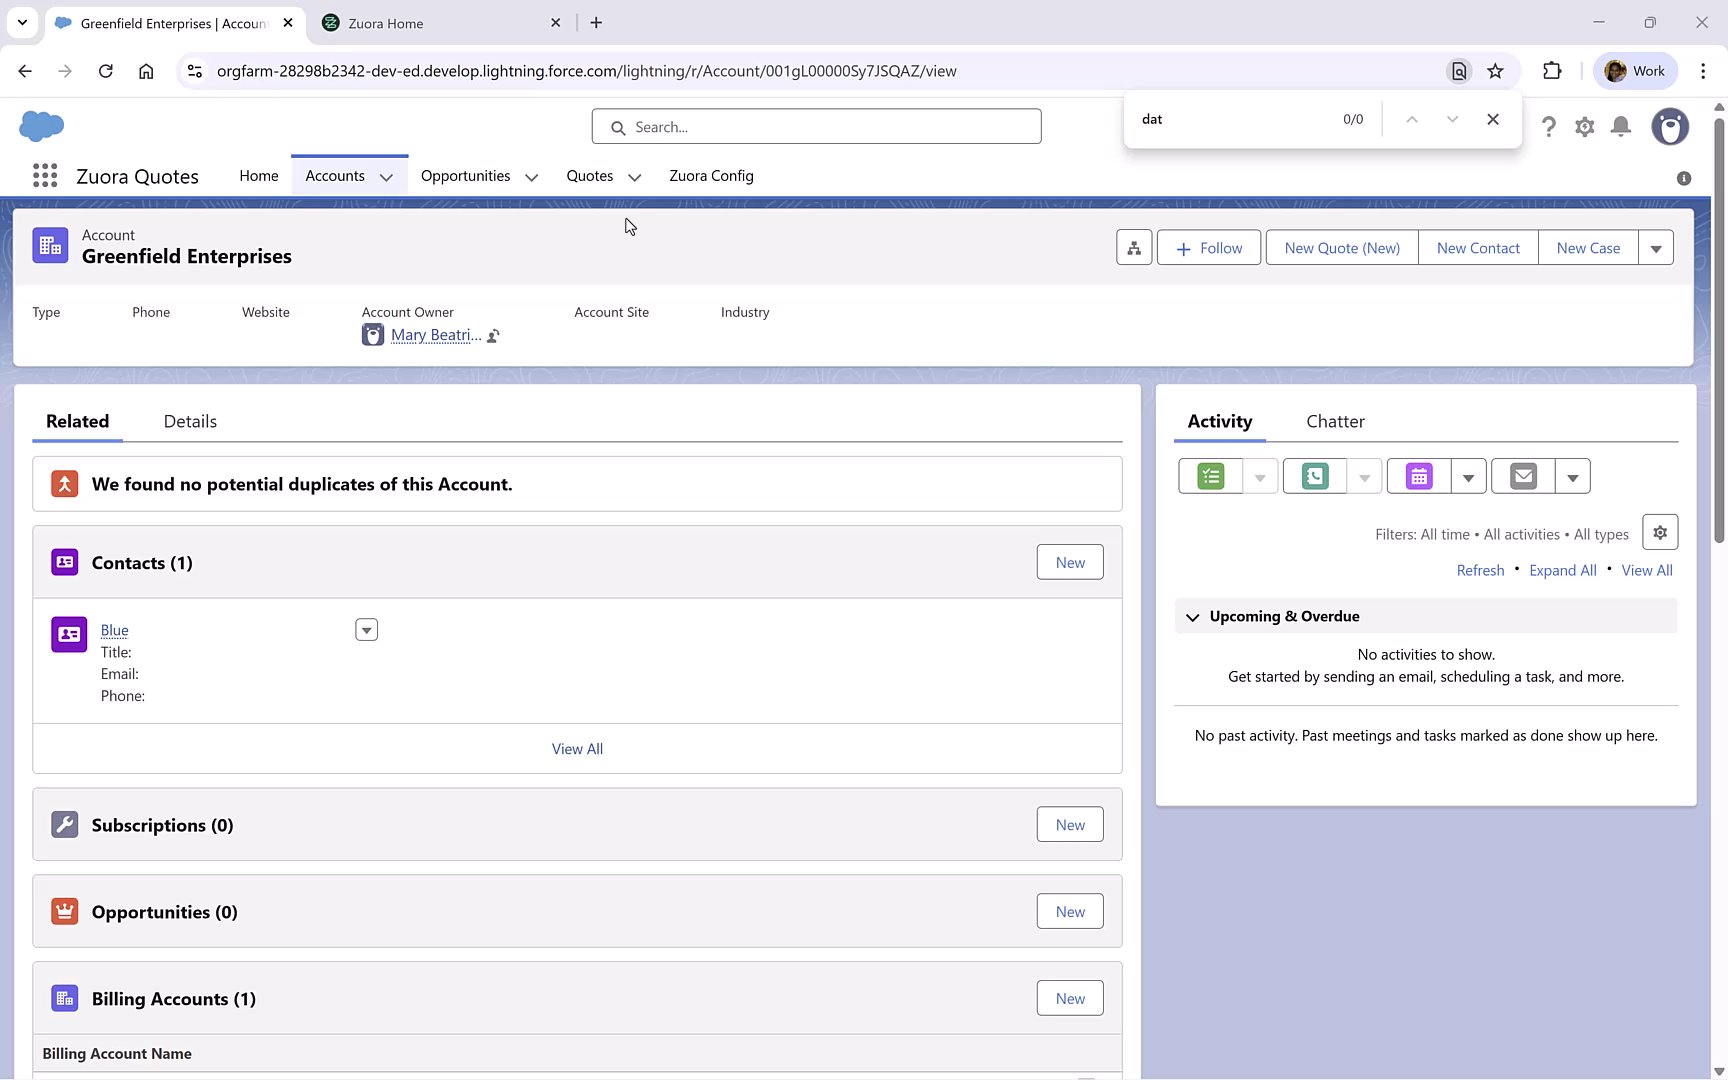Create a new task from the Activity panel
This screenshot has height=1080, width=1728.
click(x=1209, y=476)
